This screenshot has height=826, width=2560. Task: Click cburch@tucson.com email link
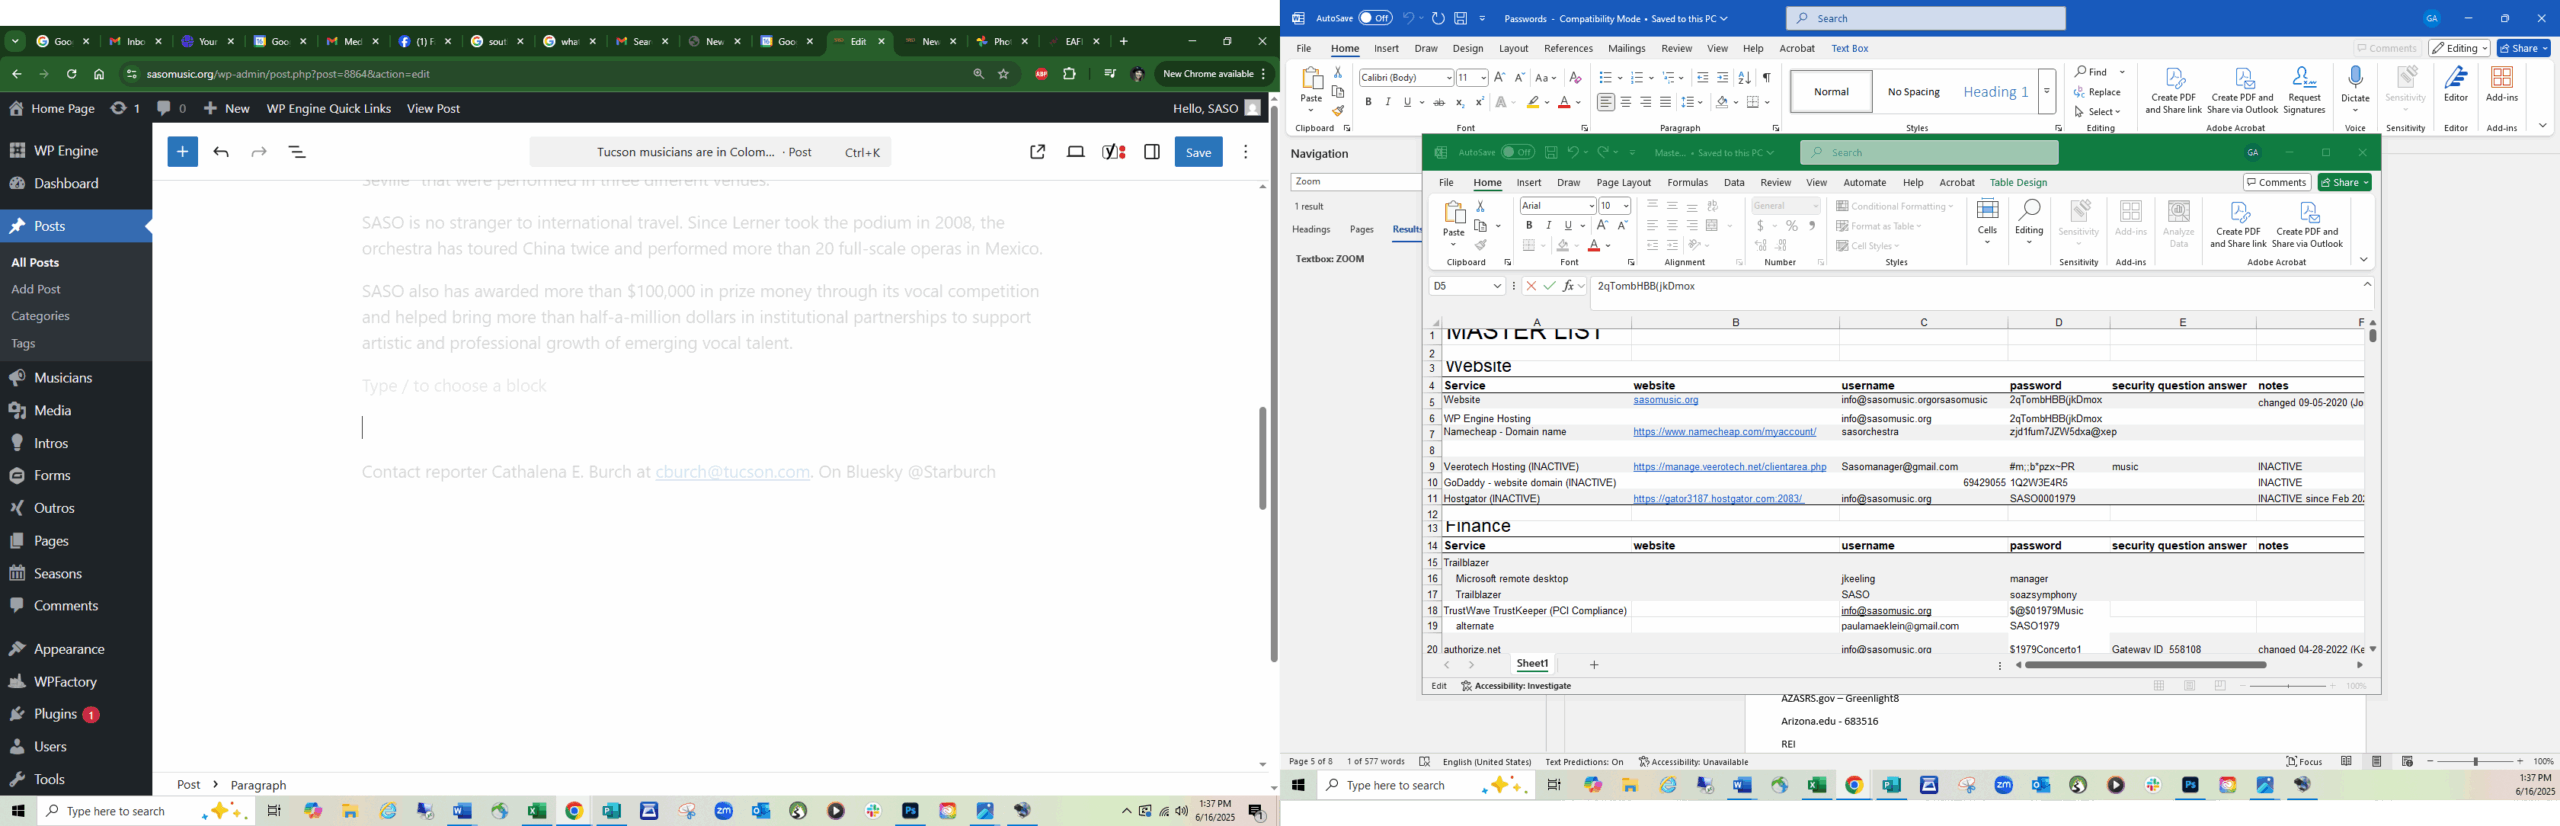pos(732,471)
